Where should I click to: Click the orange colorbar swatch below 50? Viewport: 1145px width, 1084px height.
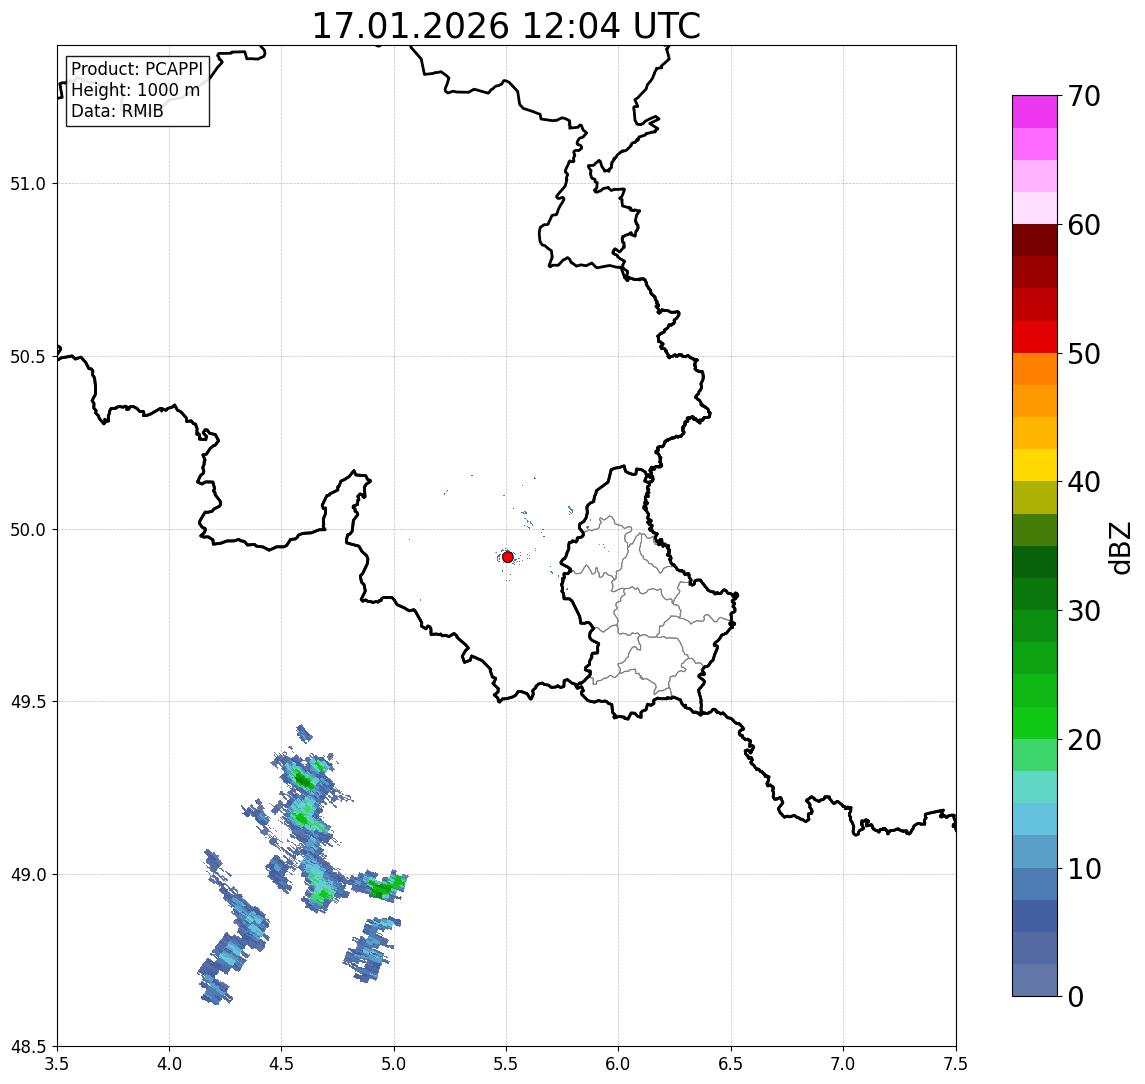pos(1035,370)
